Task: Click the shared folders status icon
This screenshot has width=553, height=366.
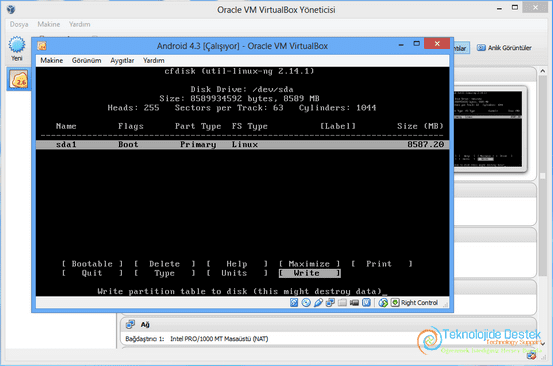Action: pos(342,303)
